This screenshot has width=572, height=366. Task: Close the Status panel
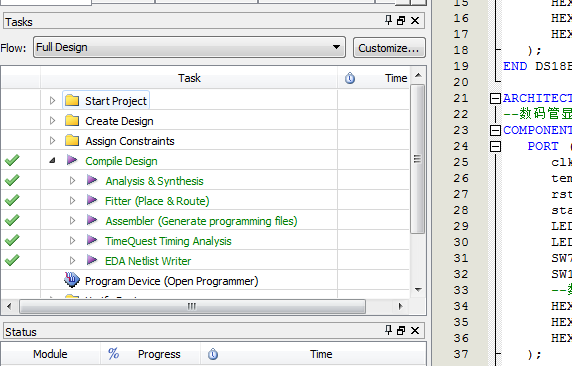tap(415, 331)
